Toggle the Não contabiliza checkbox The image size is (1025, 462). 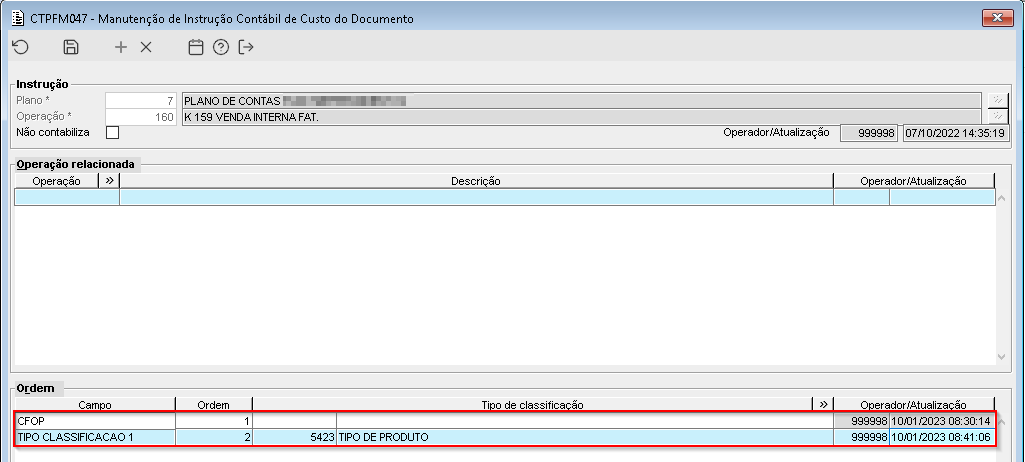pyautogui.click(x=112, y=133)
